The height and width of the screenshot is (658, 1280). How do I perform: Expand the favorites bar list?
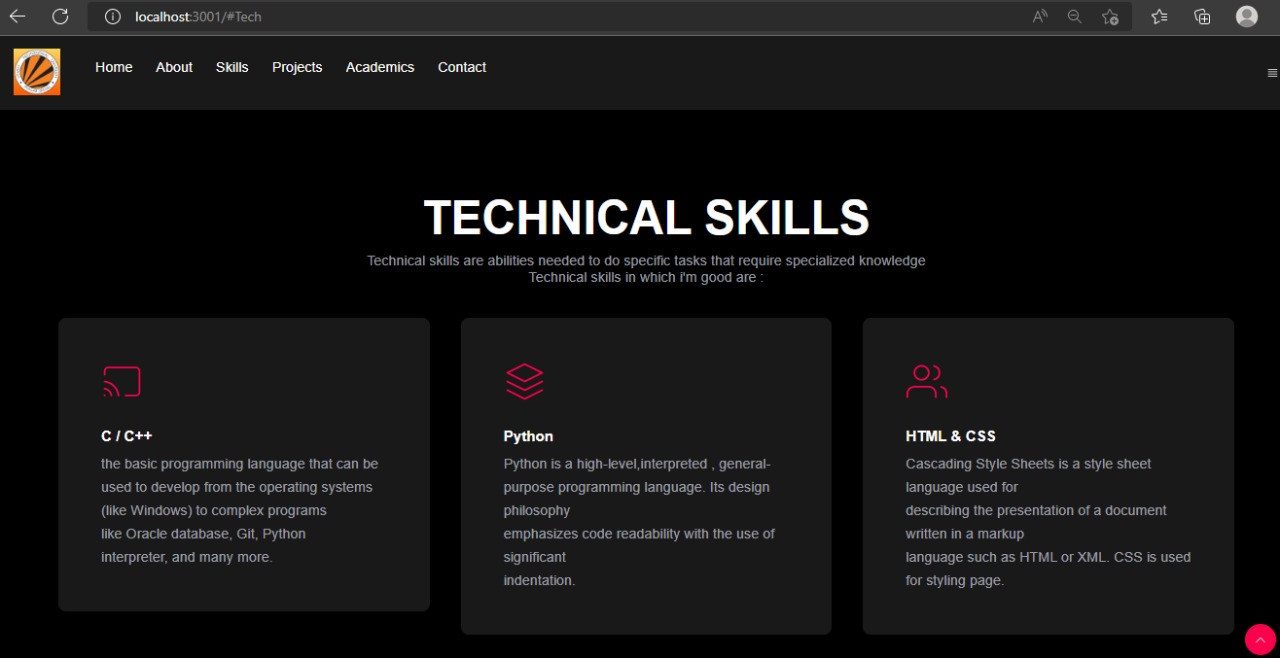pos(1158,16)
